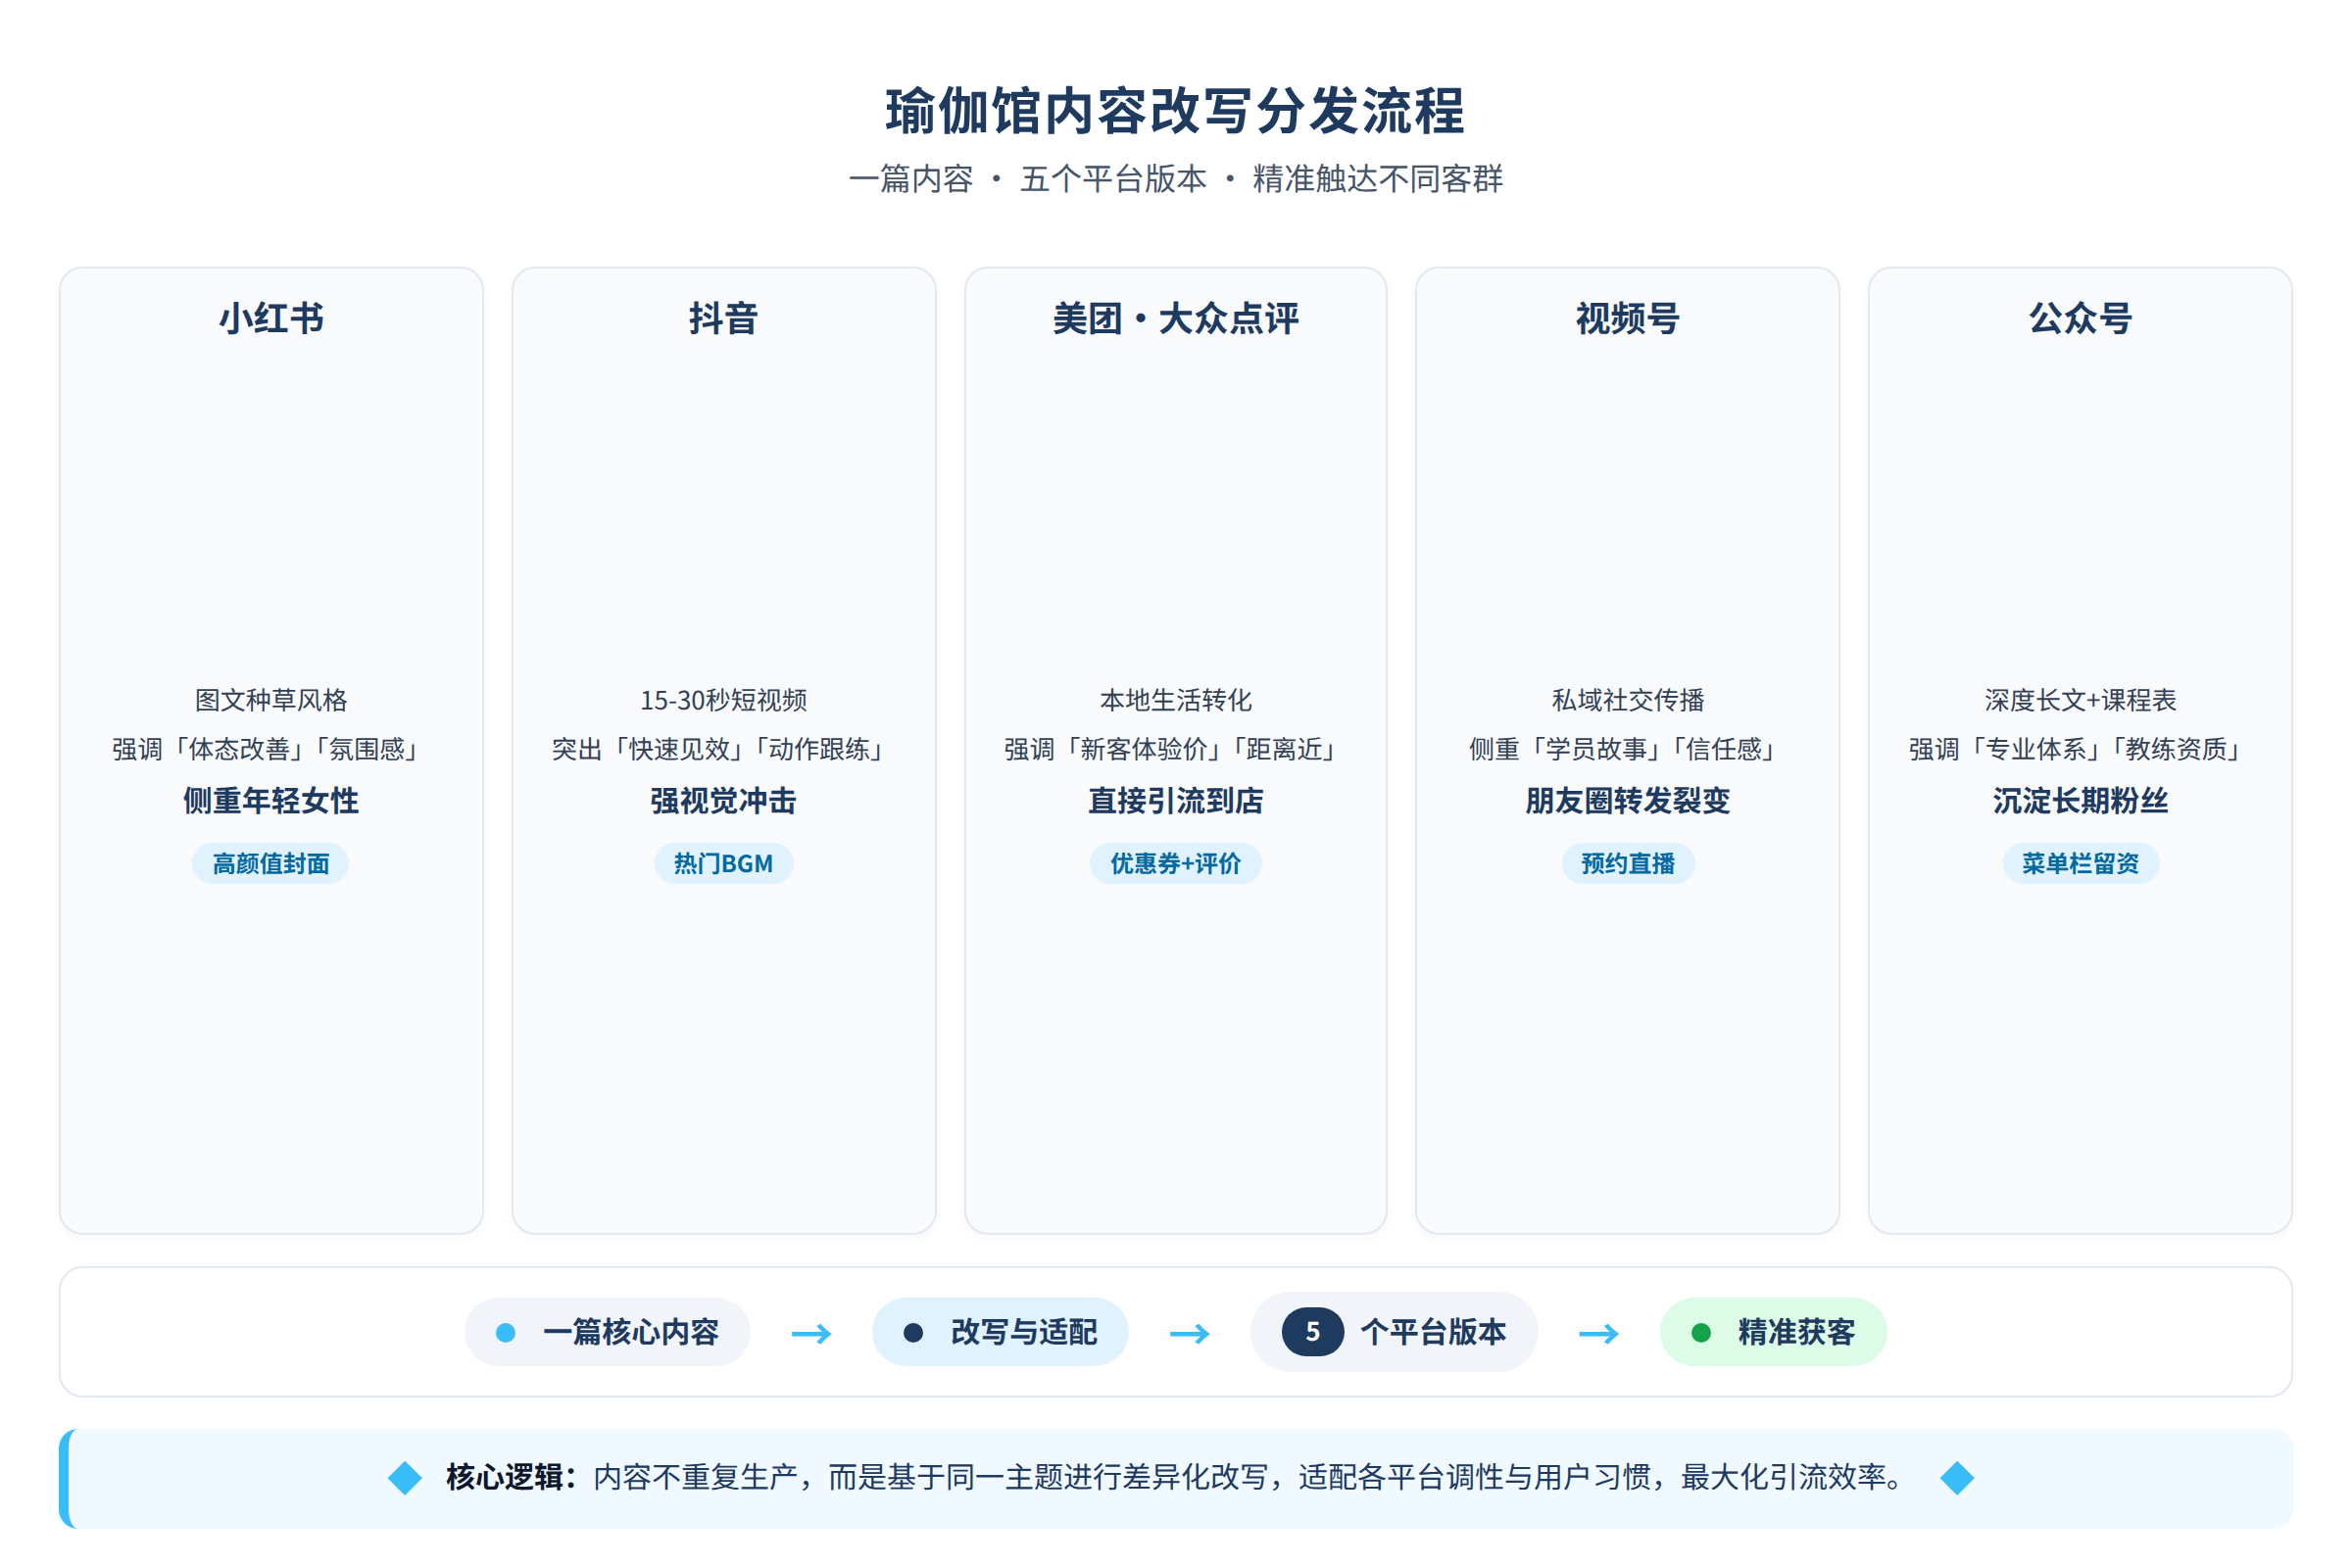Click the 一篇核心内容 step pill
The image size is (2352, 1568).
pos(607,1332)
